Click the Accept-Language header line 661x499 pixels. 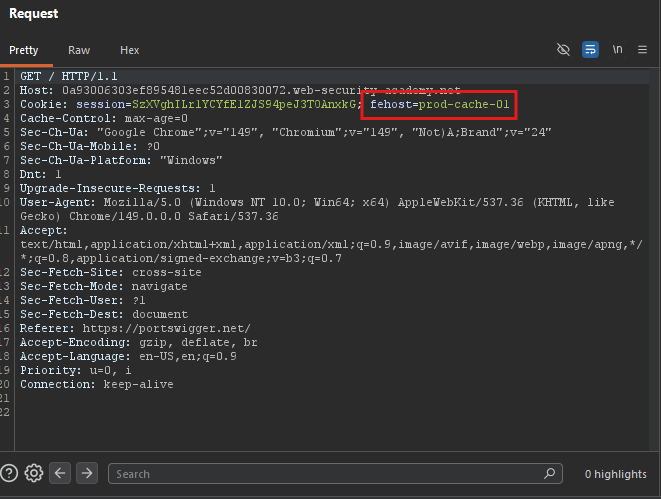128,356
